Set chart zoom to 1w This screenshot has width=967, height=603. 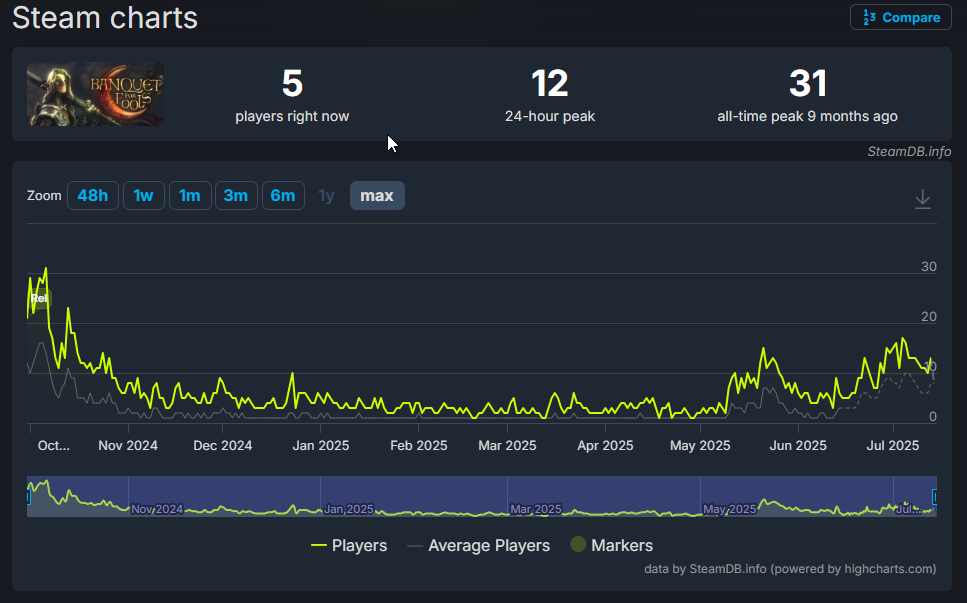144,195
